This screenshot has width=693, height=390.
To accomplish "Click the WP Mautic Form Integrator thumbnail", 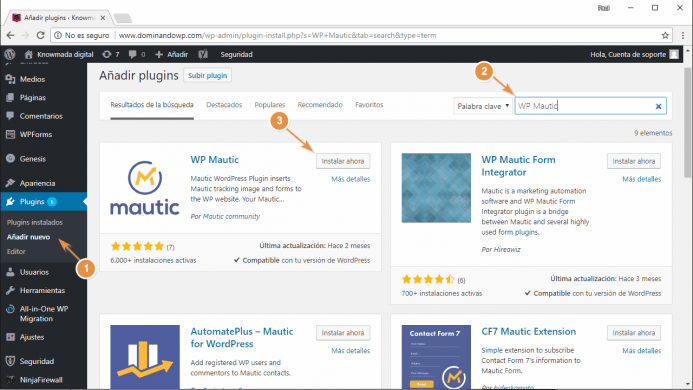I will click(x=436, y=188).
